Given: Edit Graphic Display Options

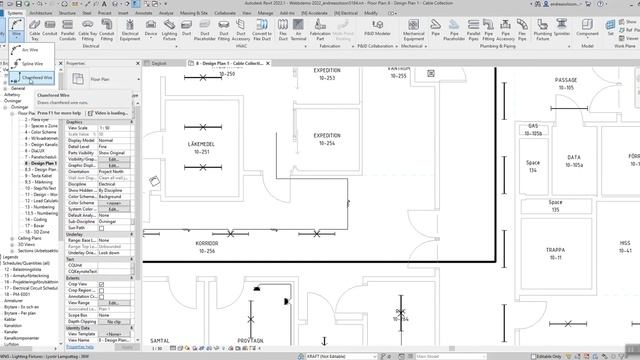Looking at the screenshot, I should [114, 165].
